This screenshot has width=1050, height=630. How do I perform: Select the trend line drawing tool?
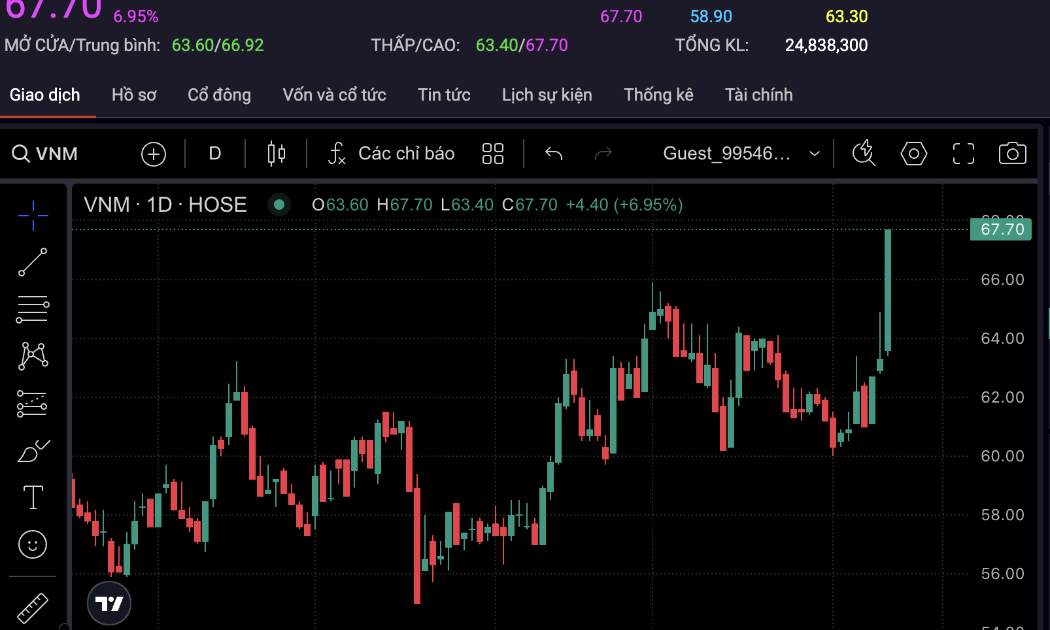[33, 262]
